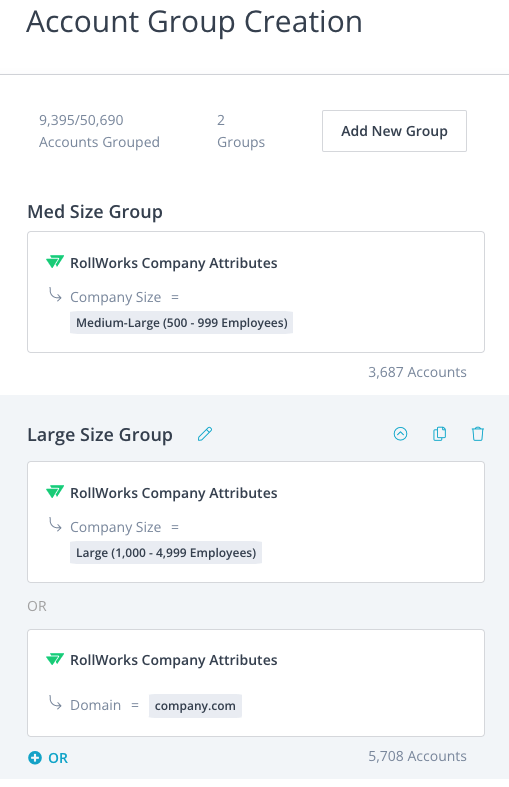The image size is (509, 787).
Task: Duplicate the Large Size Group with the copy icon
Action: (439, 434)
